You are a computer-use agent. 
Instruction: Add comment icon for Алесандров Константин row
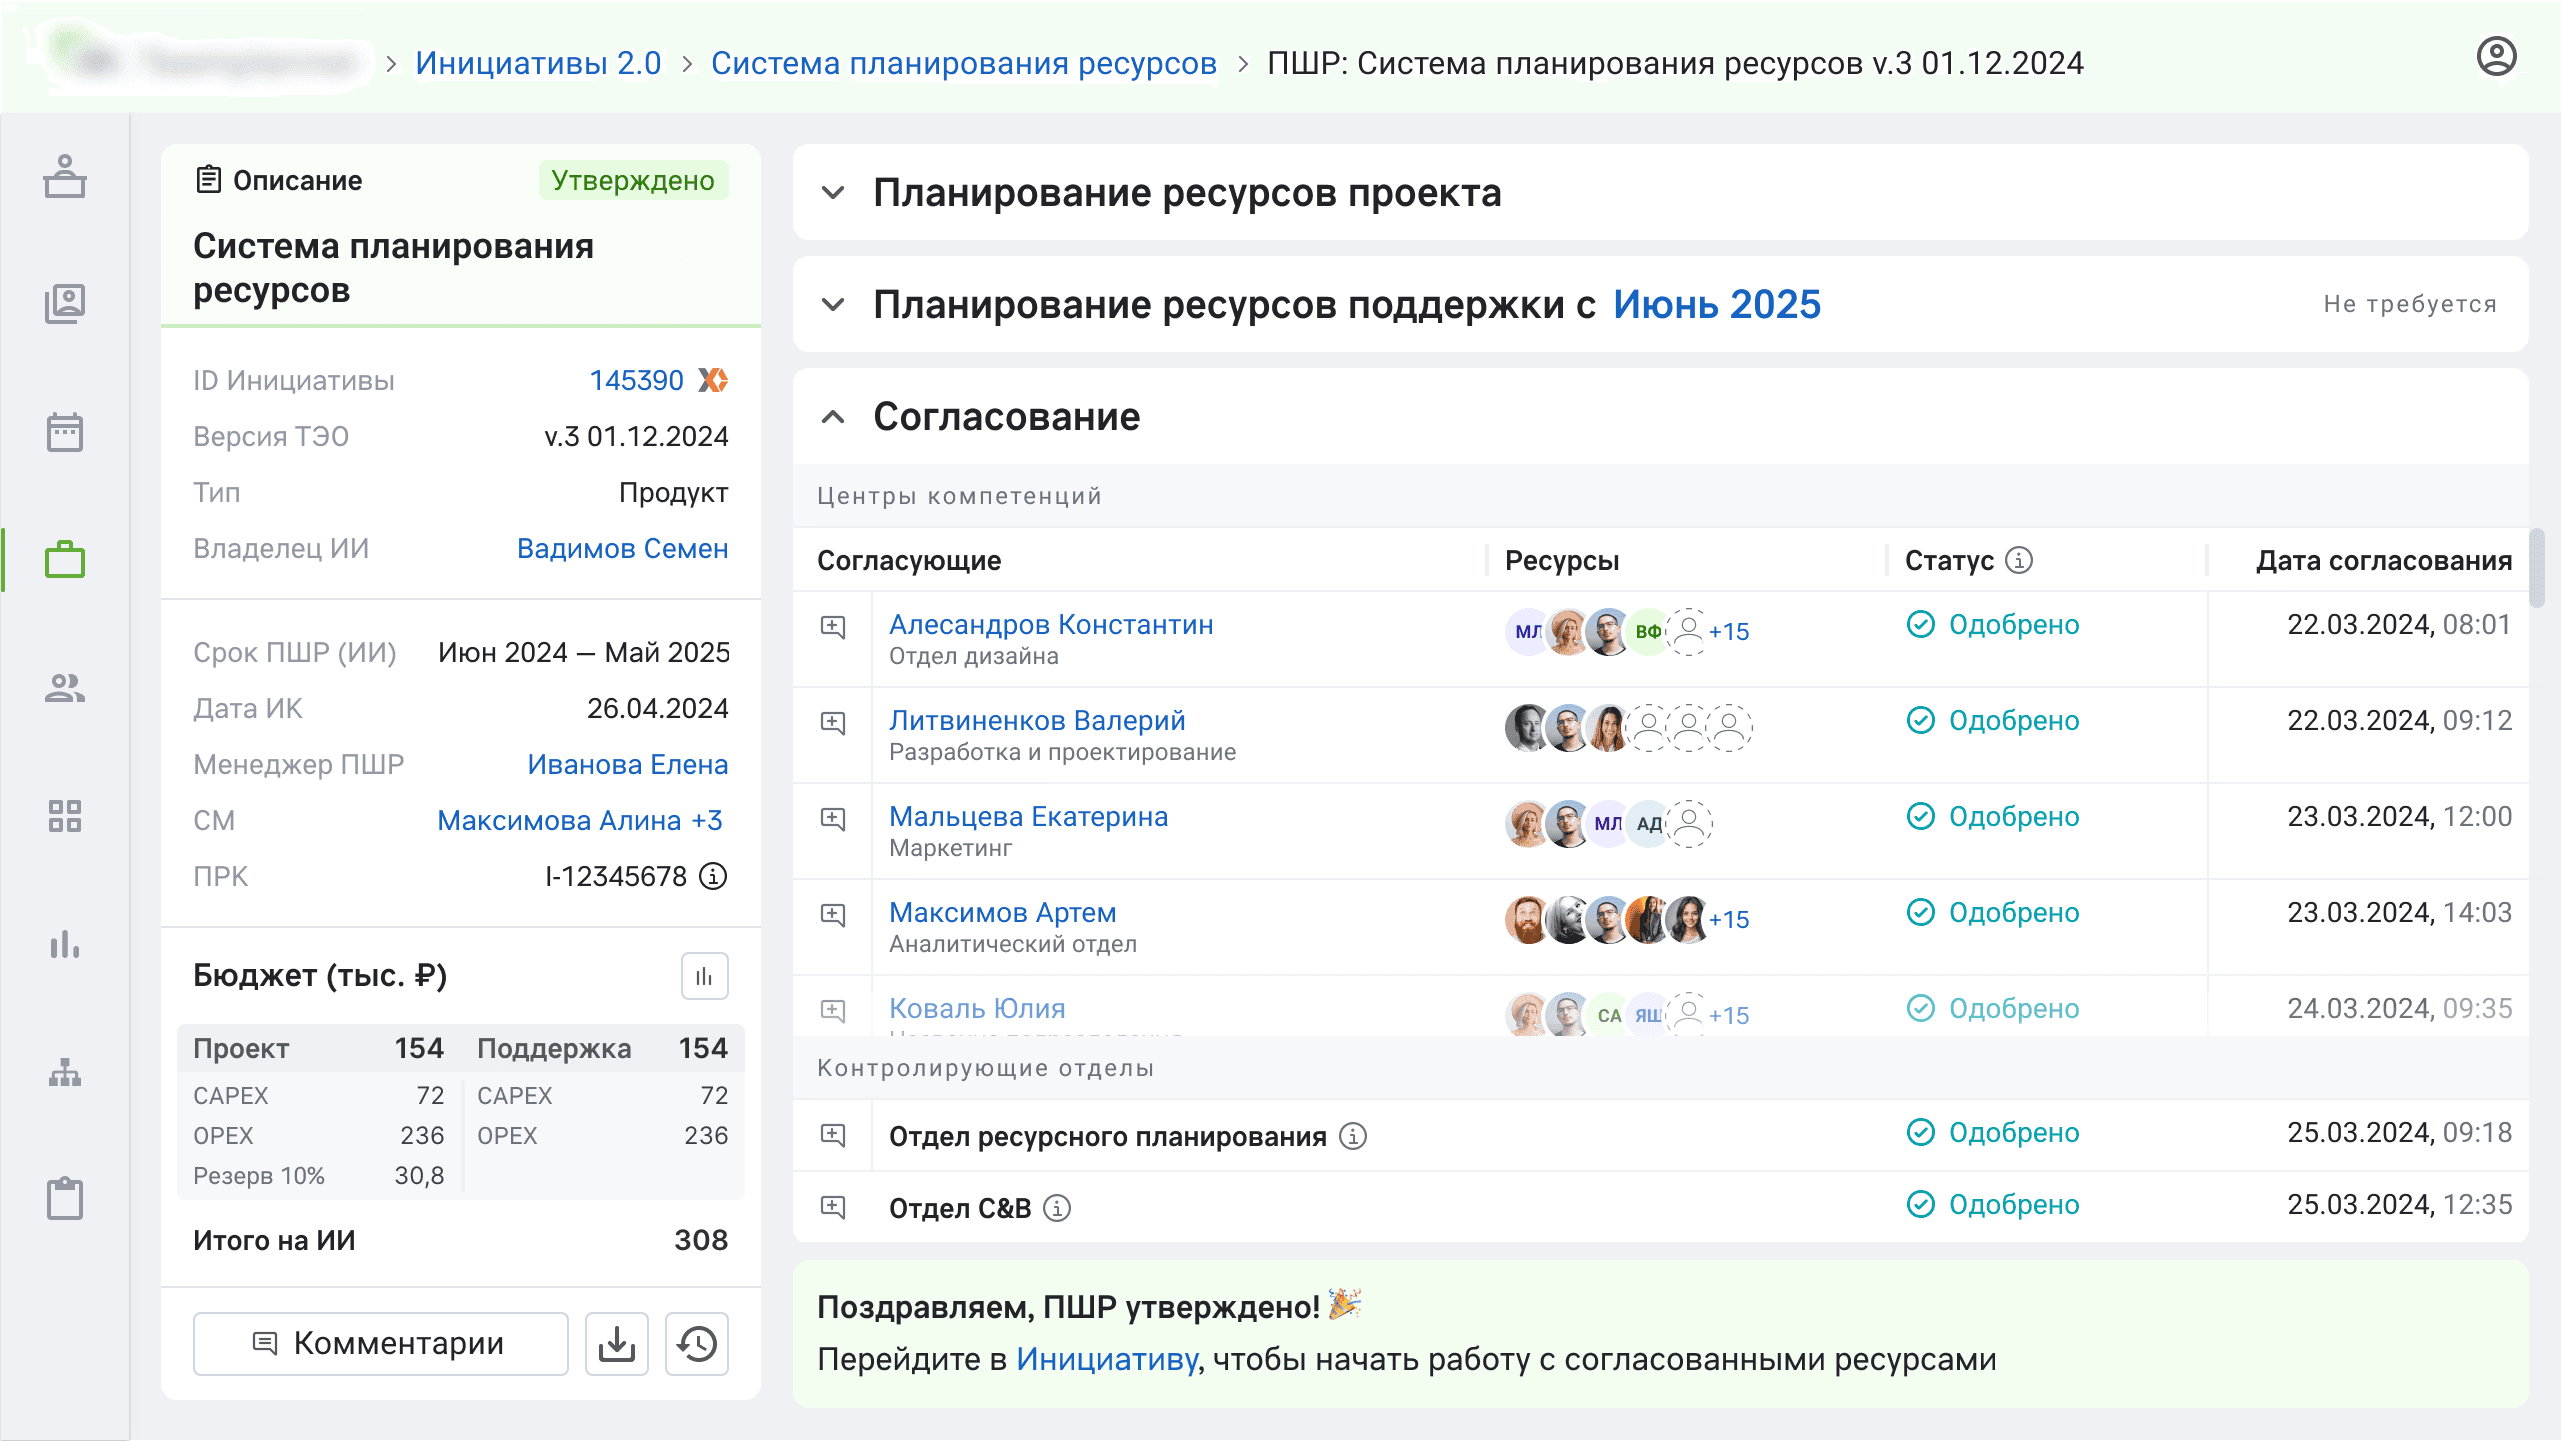(833, 627)
